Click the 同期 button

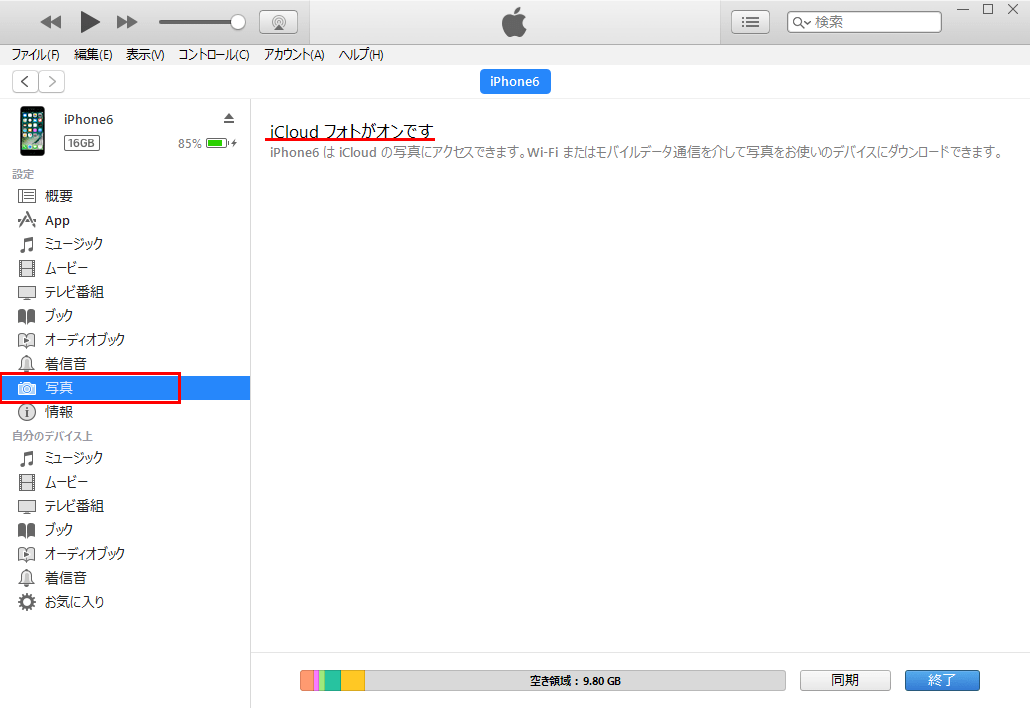click(x=844, y=680)
